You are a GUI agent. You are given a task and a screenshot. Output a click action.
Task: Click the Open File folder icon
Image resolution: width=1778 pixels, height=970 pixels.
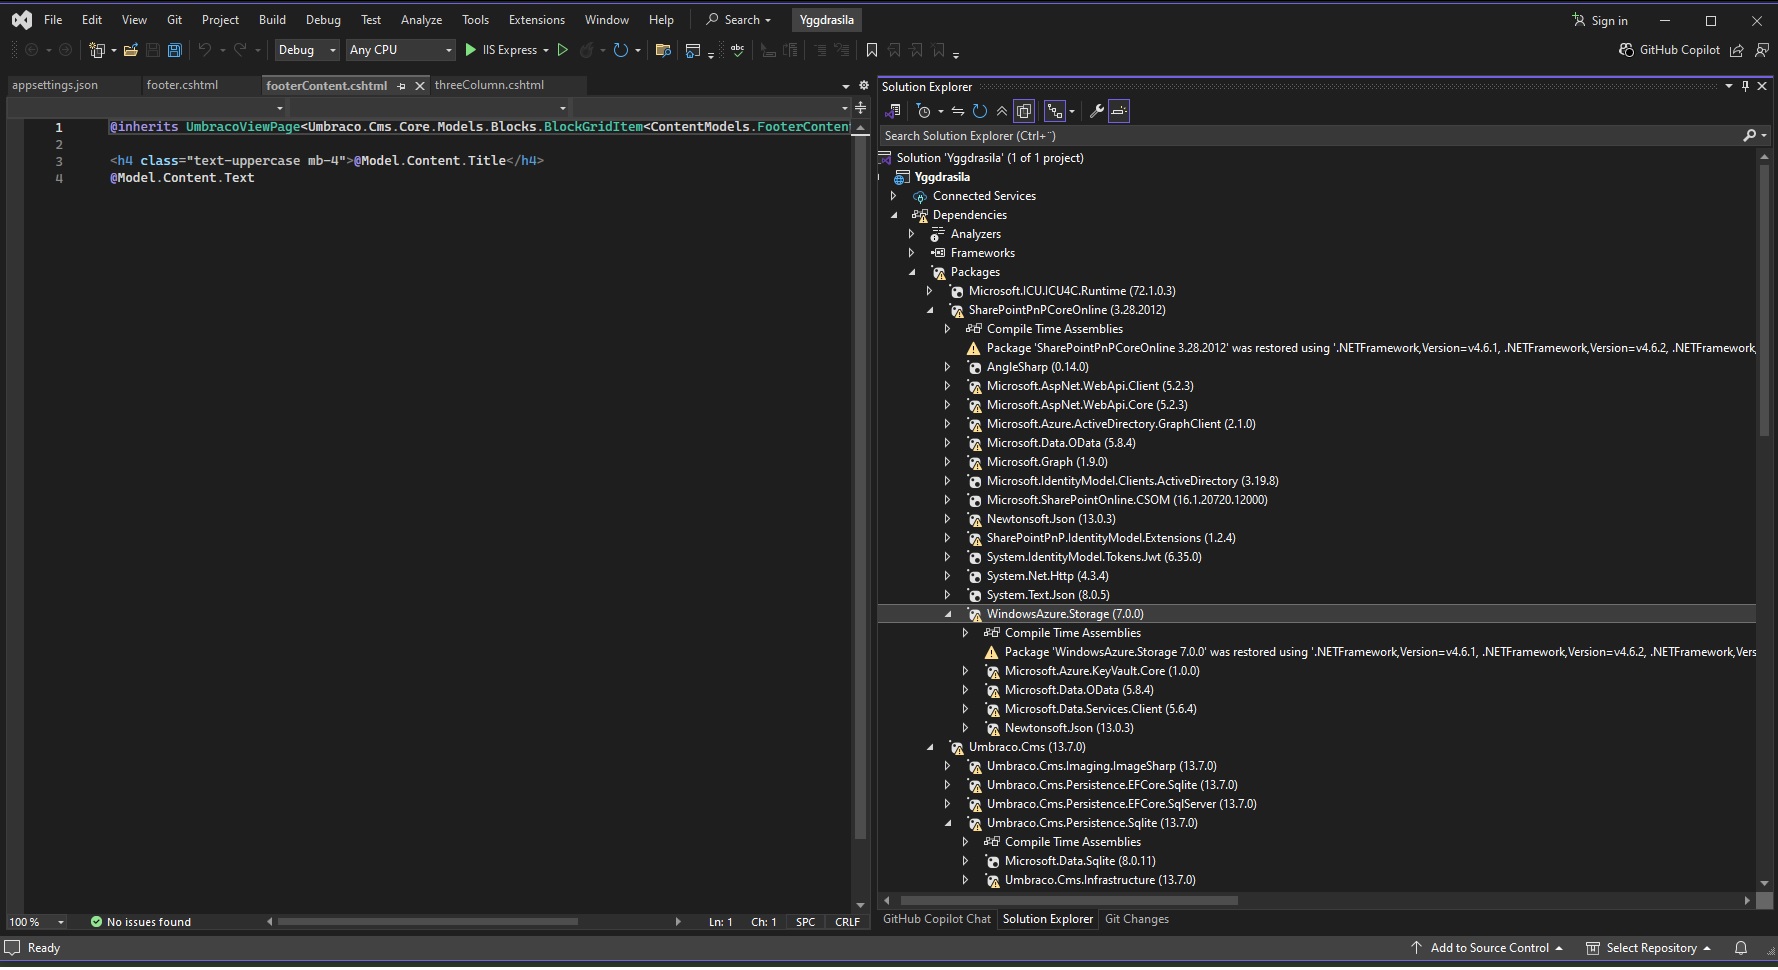[x=130, y=50]
